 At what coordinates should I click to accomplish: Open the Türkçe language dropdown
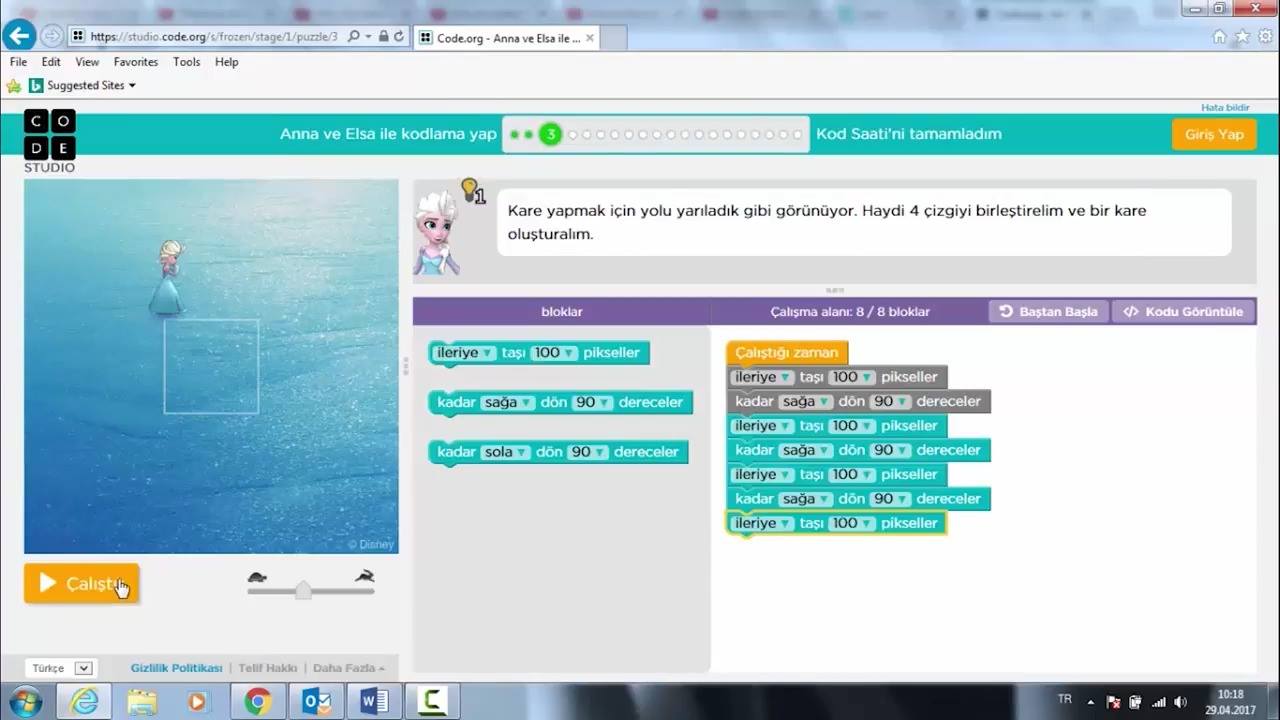pos(62,668)
